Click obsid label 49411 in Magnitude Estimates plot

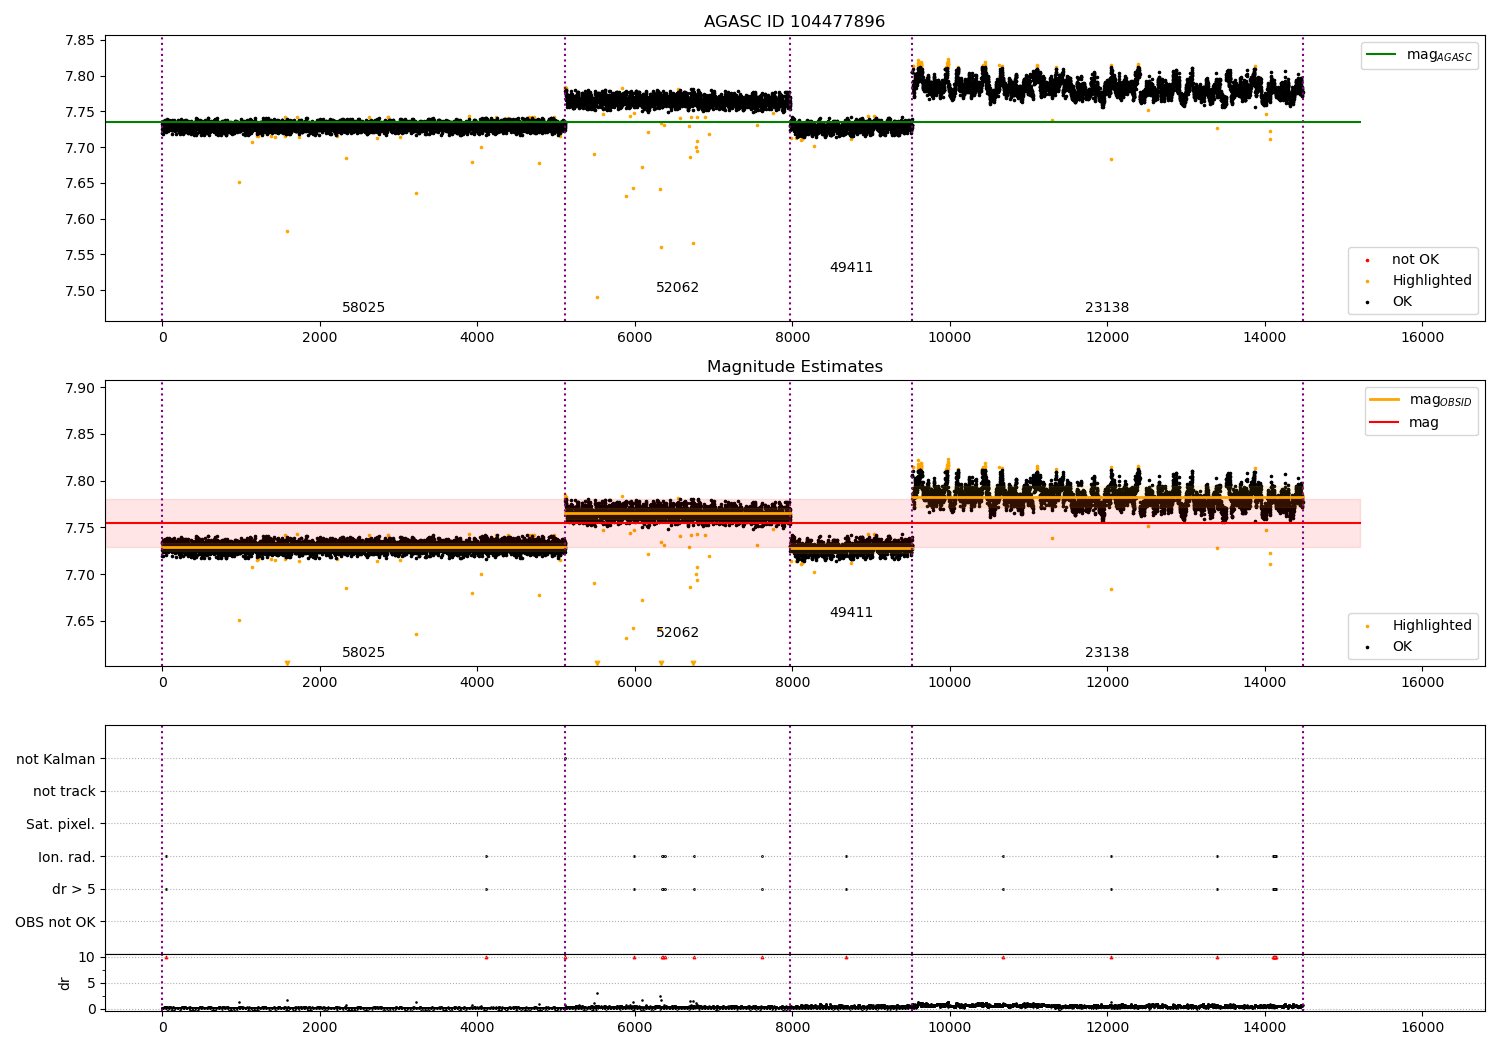851,613
